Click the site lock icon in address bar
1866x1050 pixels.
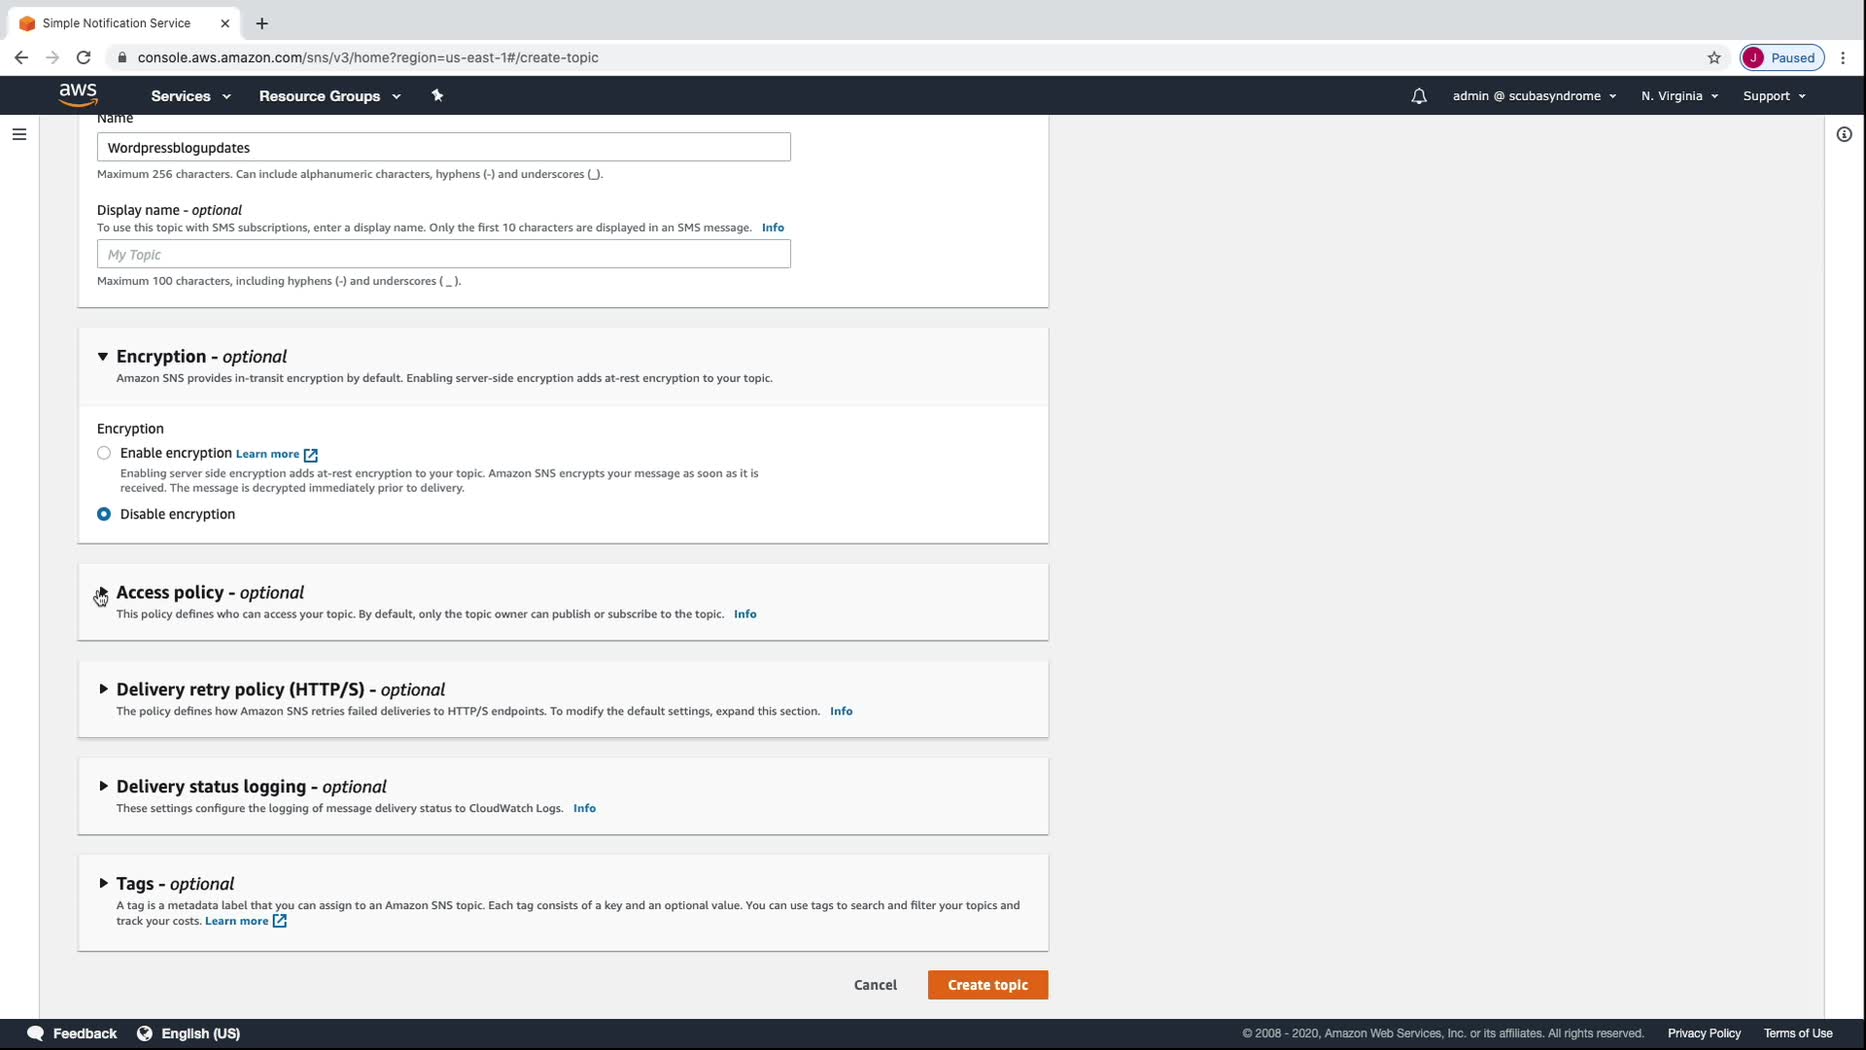click(x=122, y=57)
